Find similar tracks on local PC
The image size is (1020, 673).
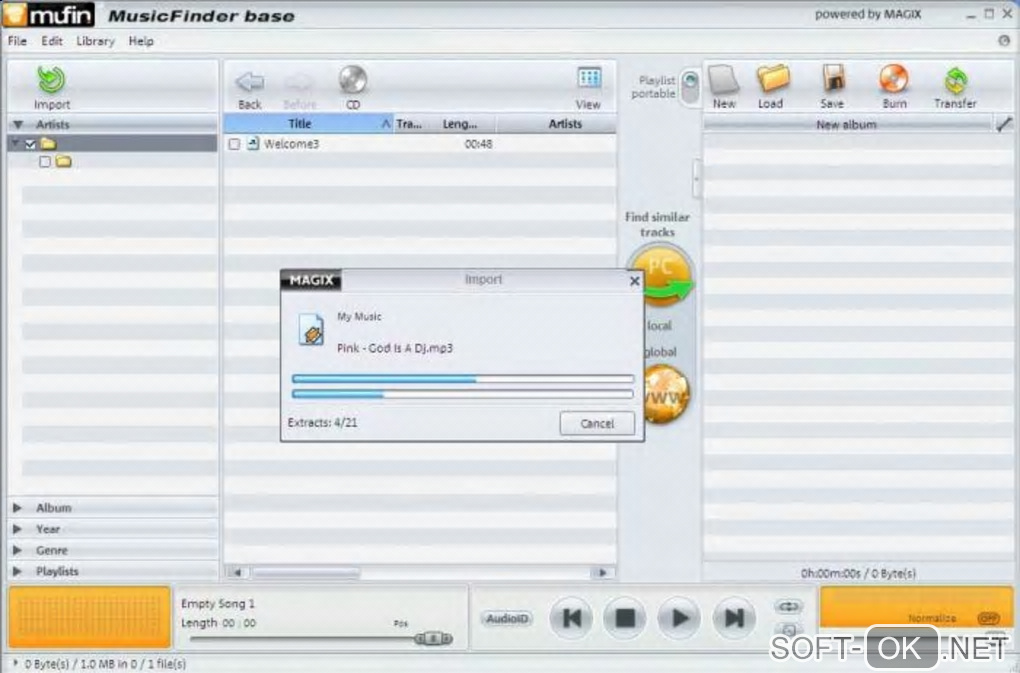coord(660,277)
